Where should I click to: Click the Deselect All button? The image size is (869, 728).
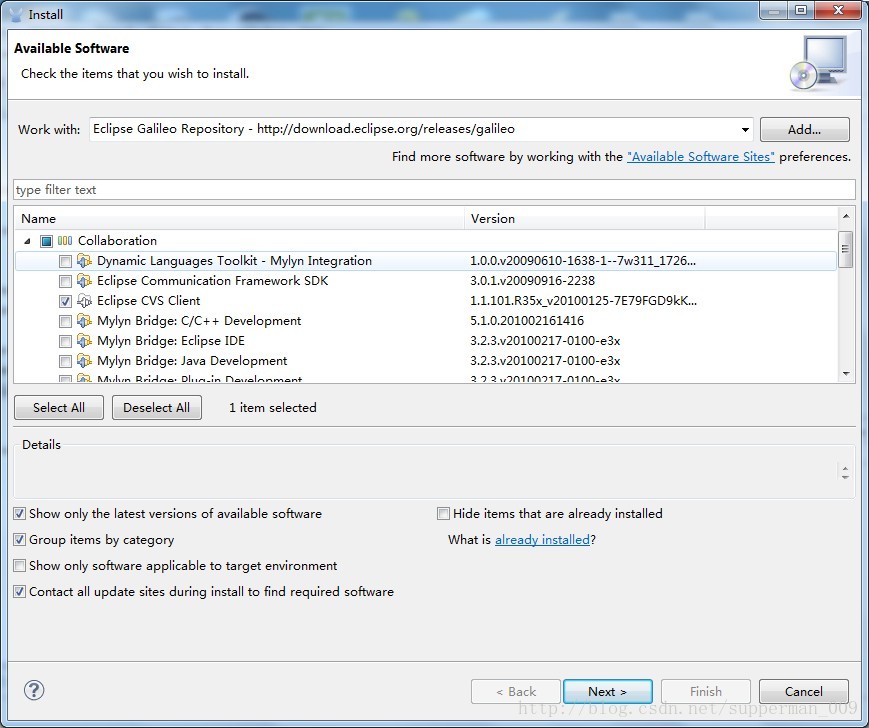click(157, 407)
